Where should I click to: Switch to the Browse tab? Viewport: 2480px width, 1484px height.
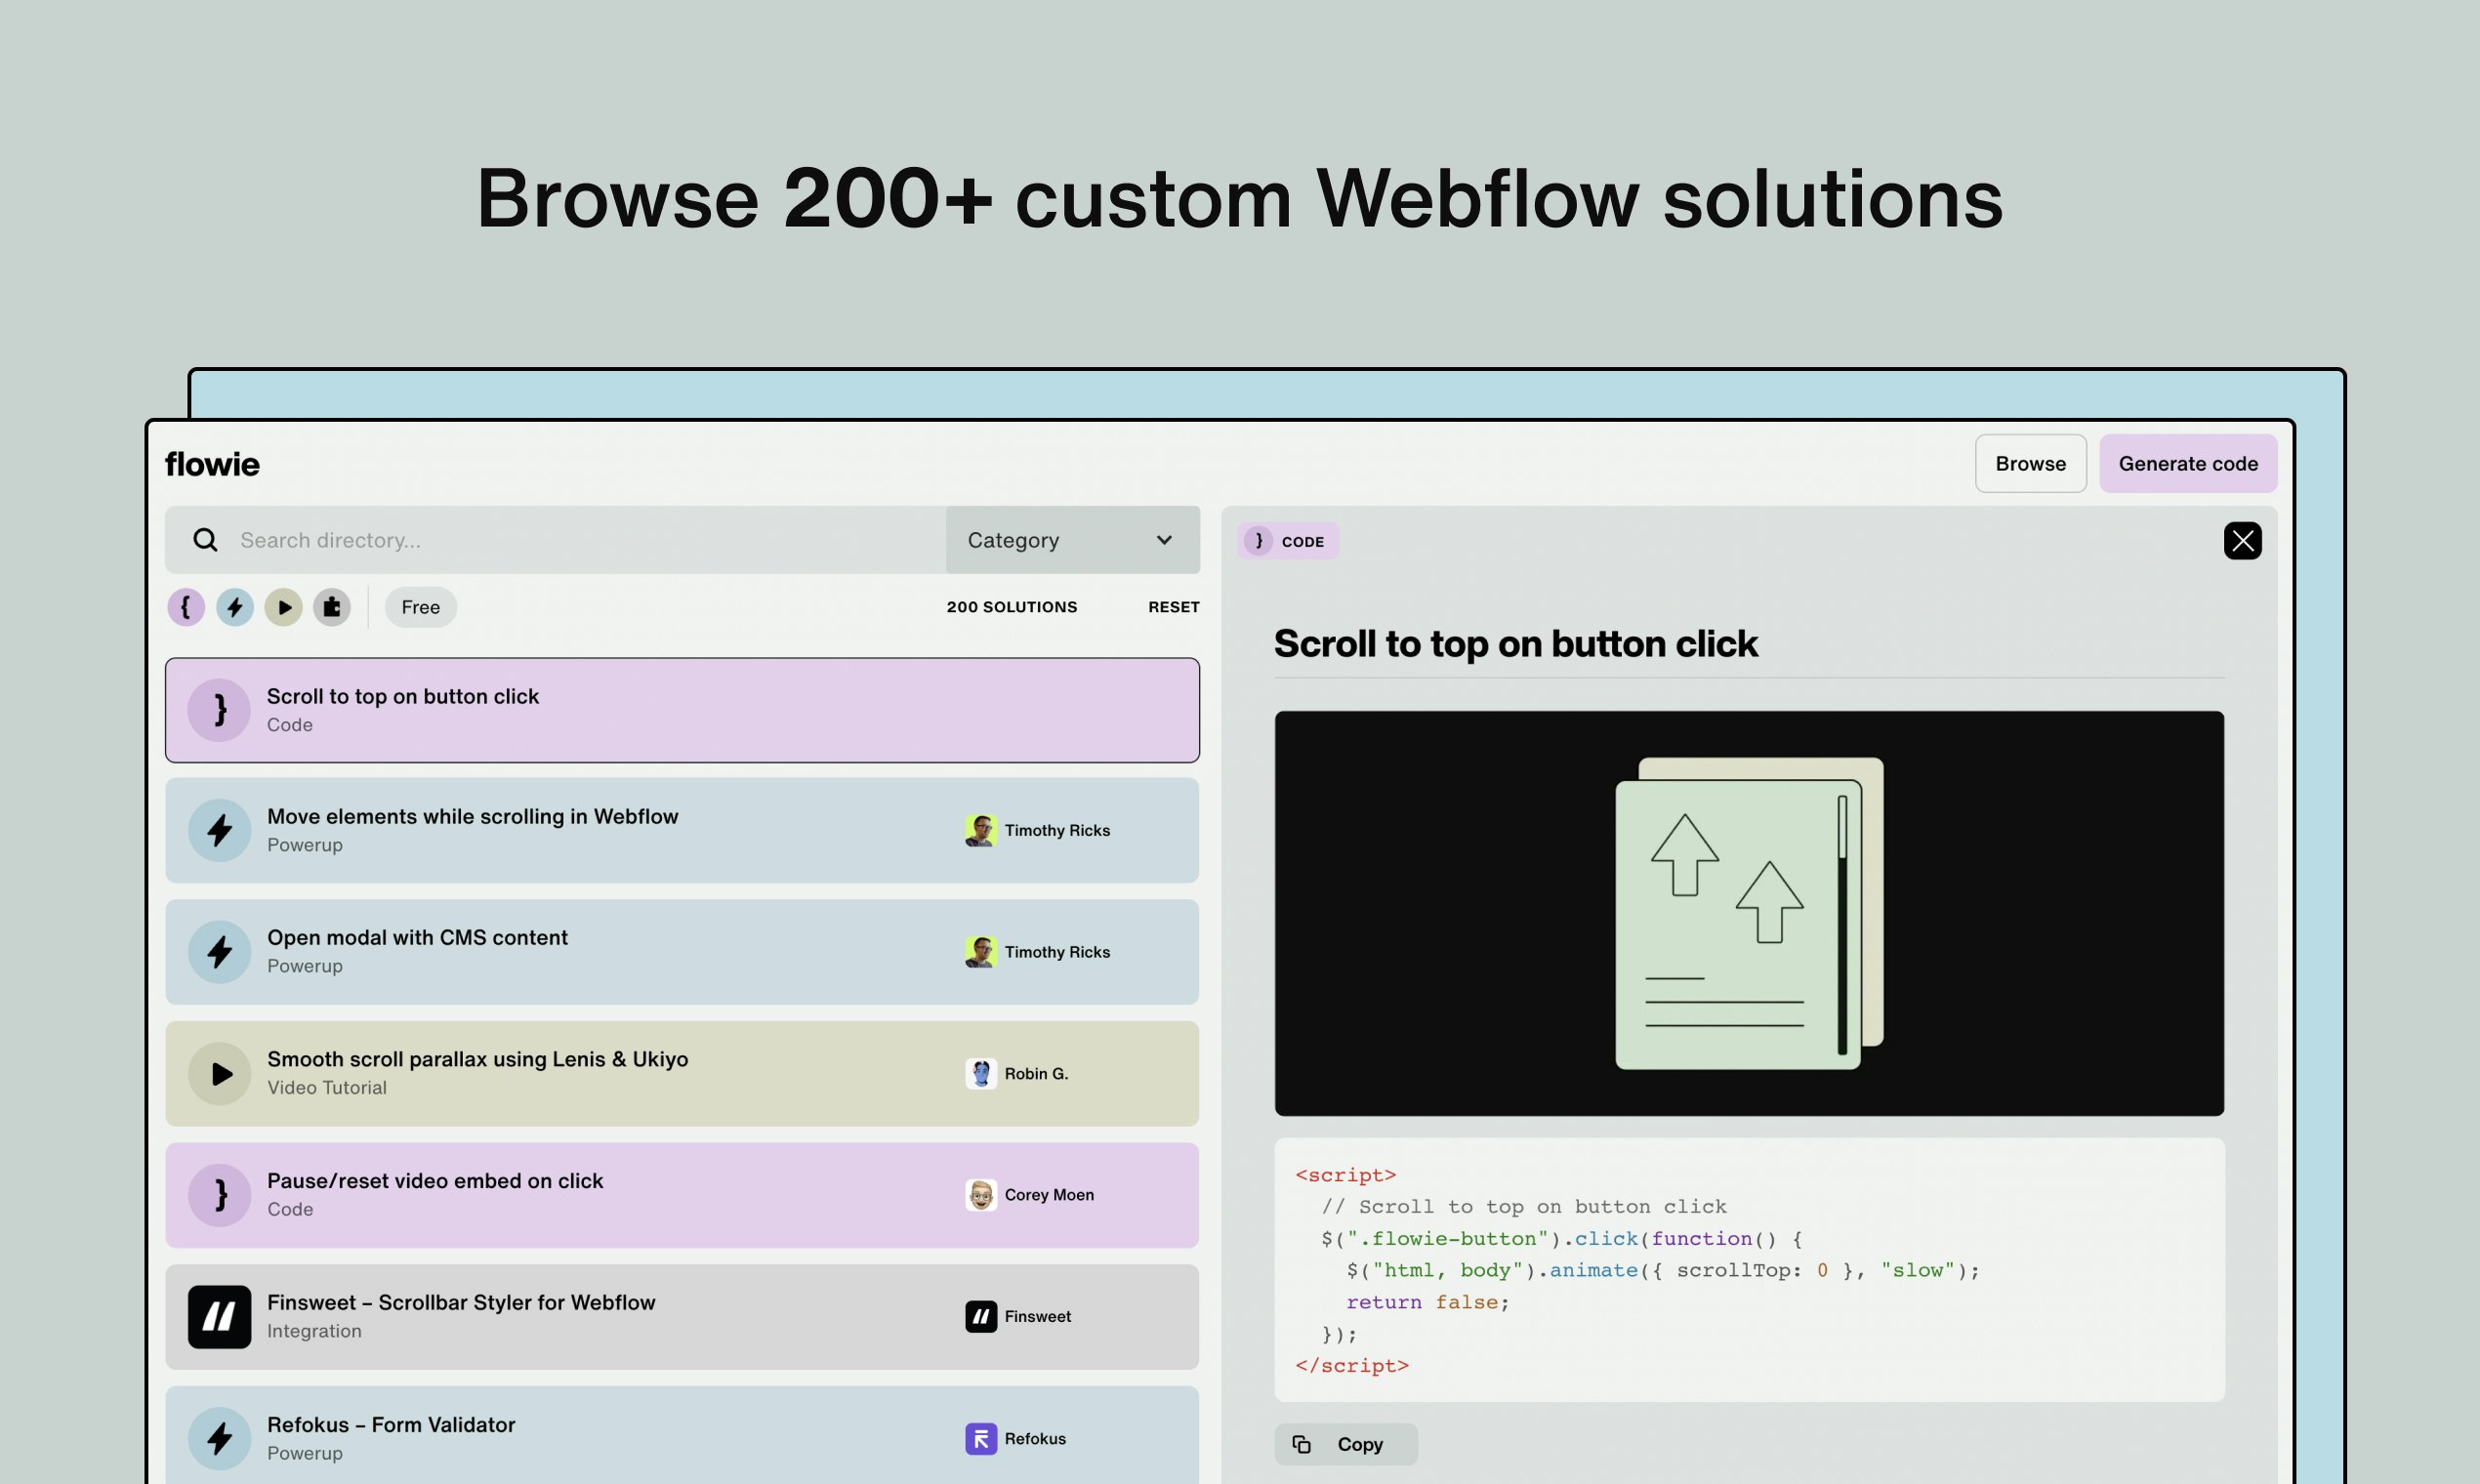pos(2030,463)
